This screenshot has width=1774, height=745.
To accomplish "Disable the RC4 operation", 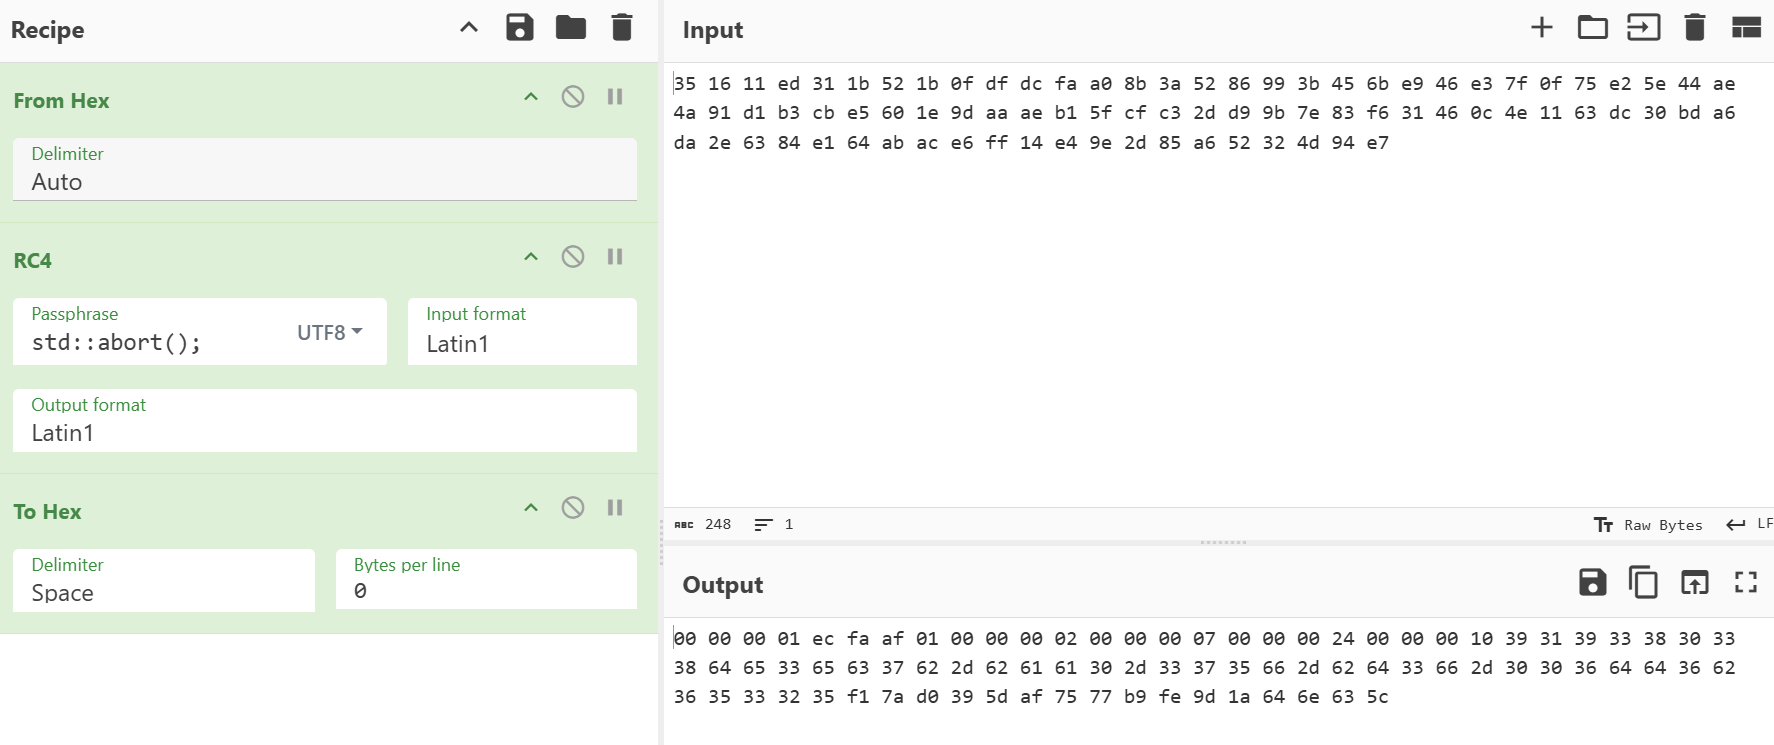I will click(573, 257).
